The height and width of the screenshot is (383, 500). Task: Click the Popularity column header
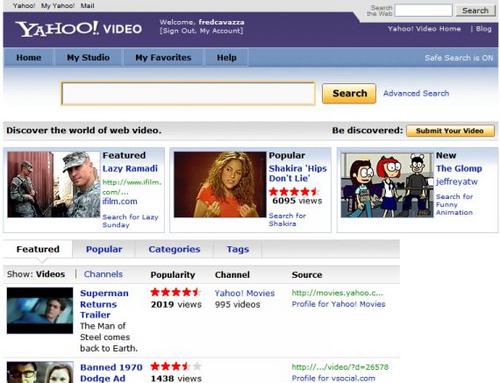point(173,275)
